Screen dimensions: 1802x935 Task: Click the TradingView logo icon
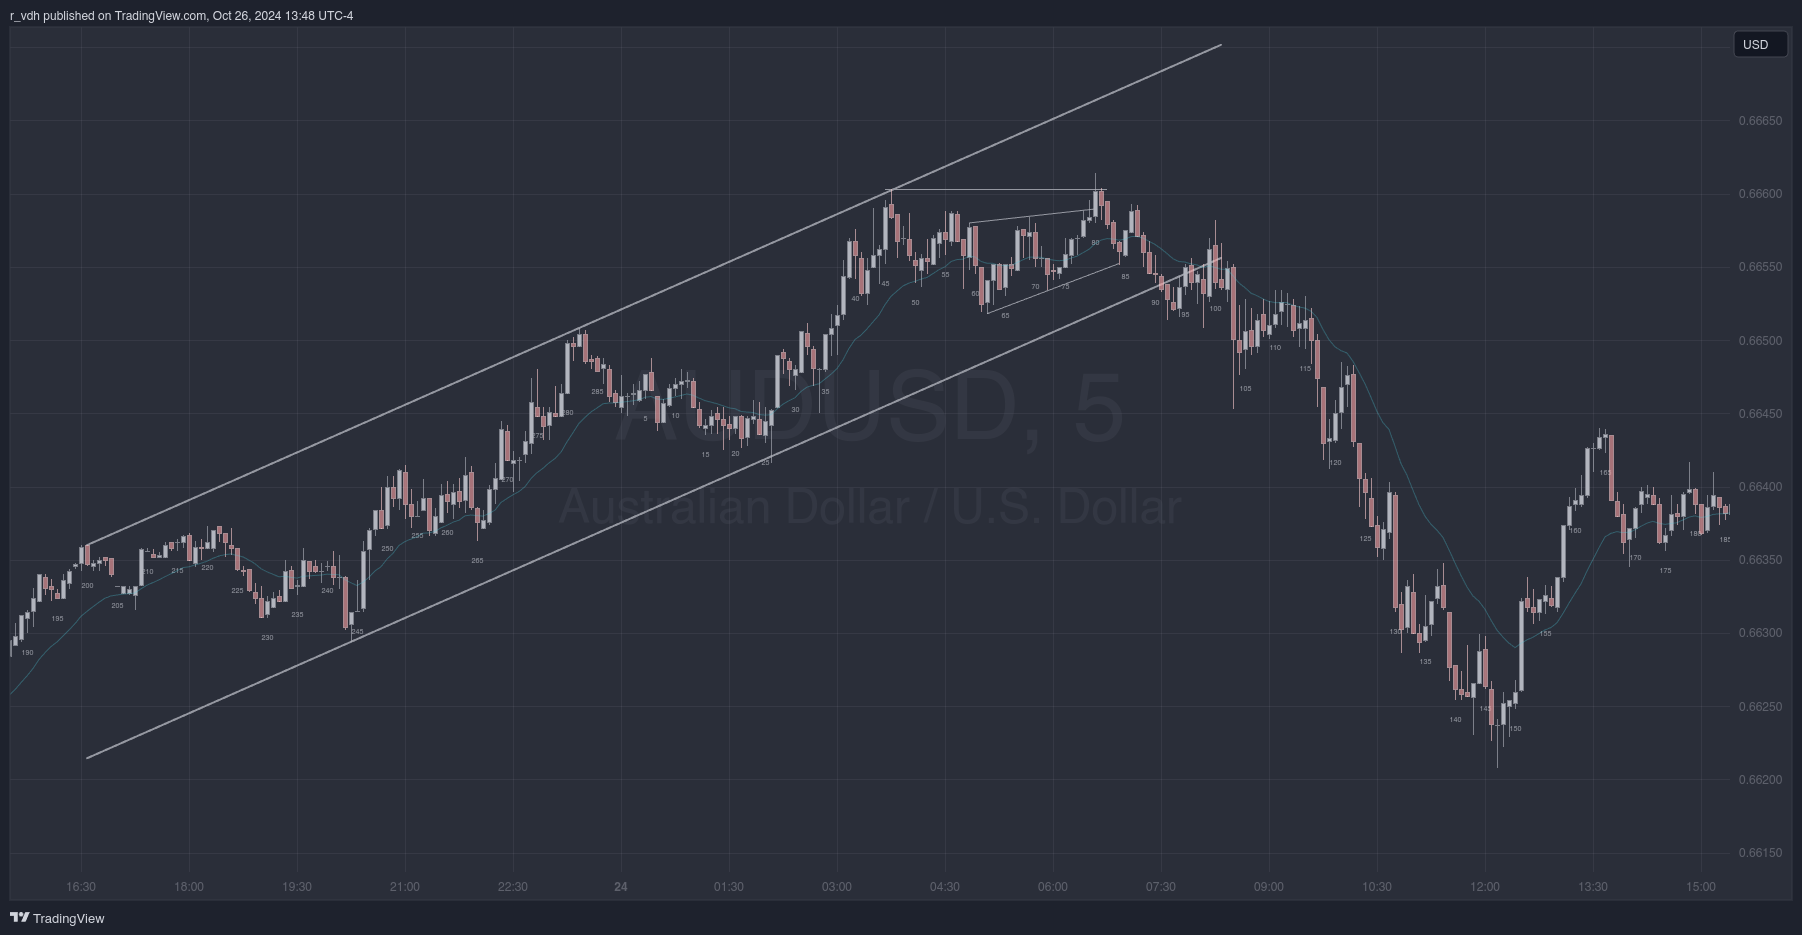[x=19, y=918]
